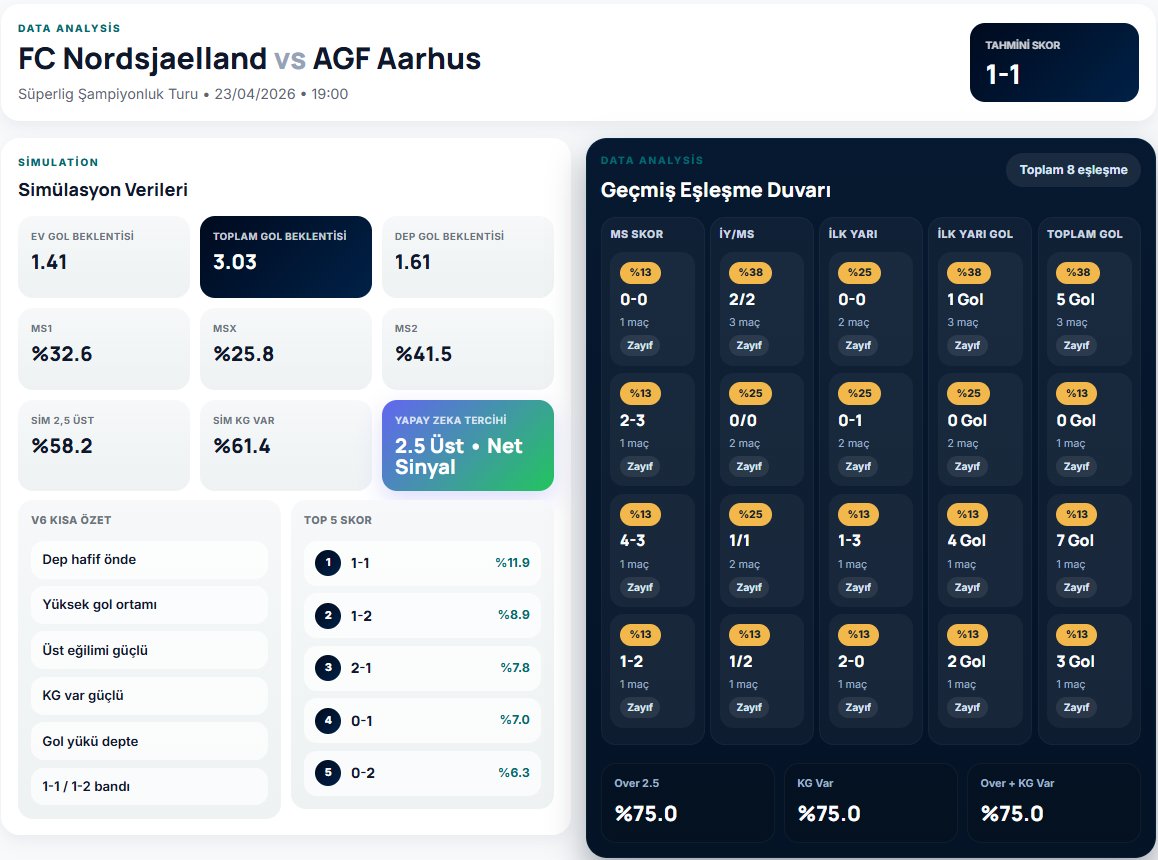The image size is (1158, 860).
Task: Click the Over + KG Var %75.0 box
Action: pos(1054,802)
